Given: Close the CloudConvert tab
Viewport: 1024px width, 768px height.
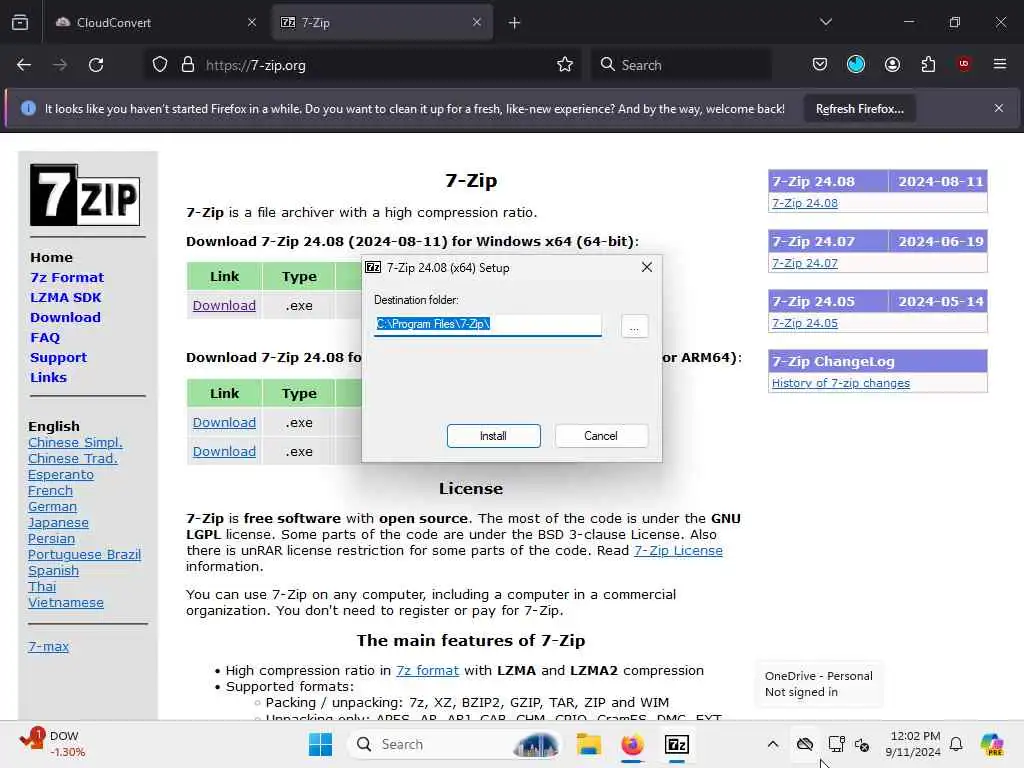Looking at the screenshot, I should pyautogui.click(x=252, y=22).
